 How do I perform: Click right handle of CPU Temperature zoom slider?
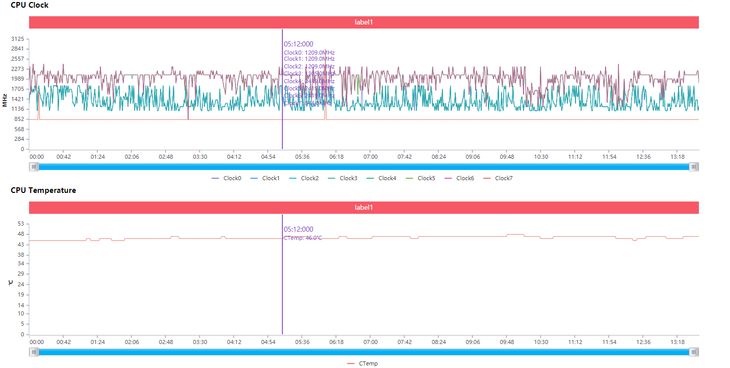pos(694,352)
